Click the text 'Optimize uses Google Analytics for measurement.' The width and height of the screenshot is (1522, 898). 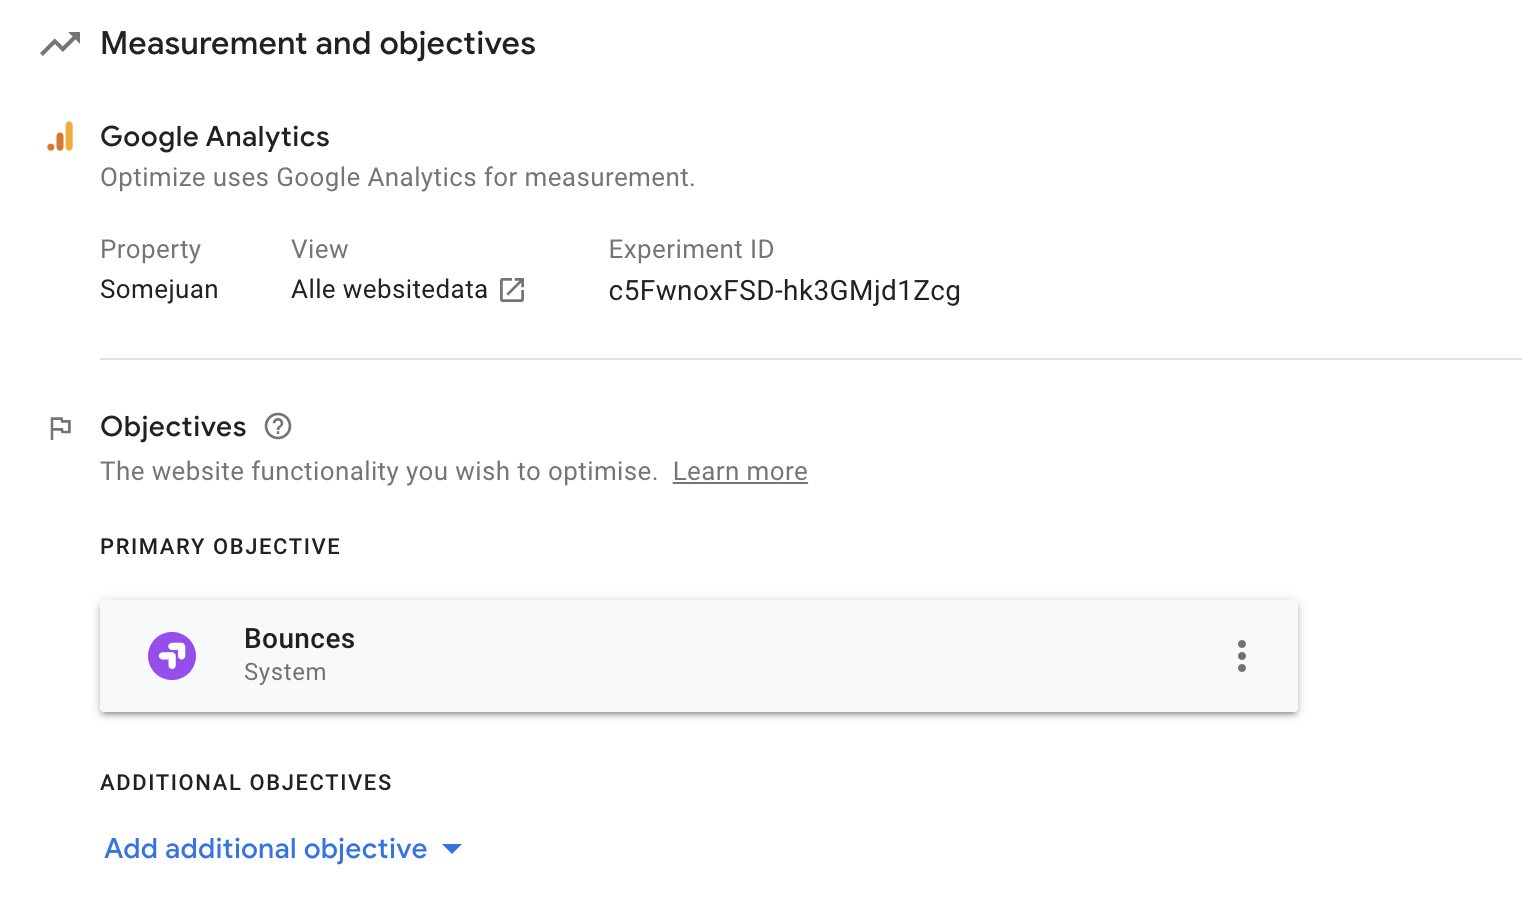coord(397,178)
